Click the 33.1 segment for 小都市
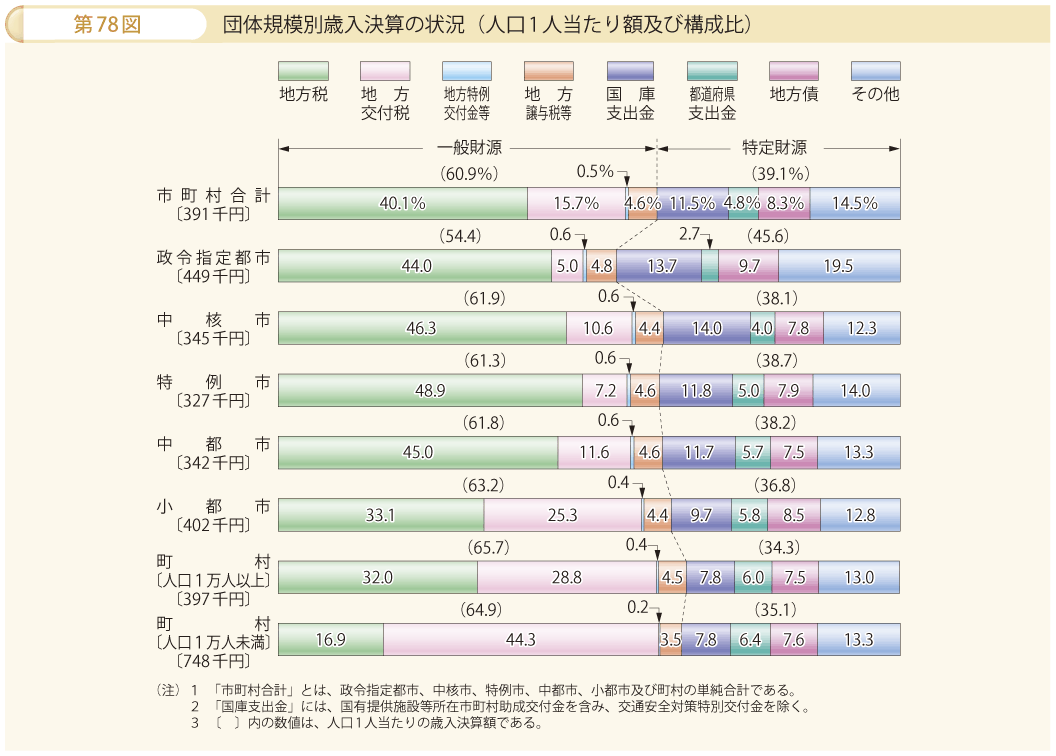1056x756 pixels. [381, 515]
